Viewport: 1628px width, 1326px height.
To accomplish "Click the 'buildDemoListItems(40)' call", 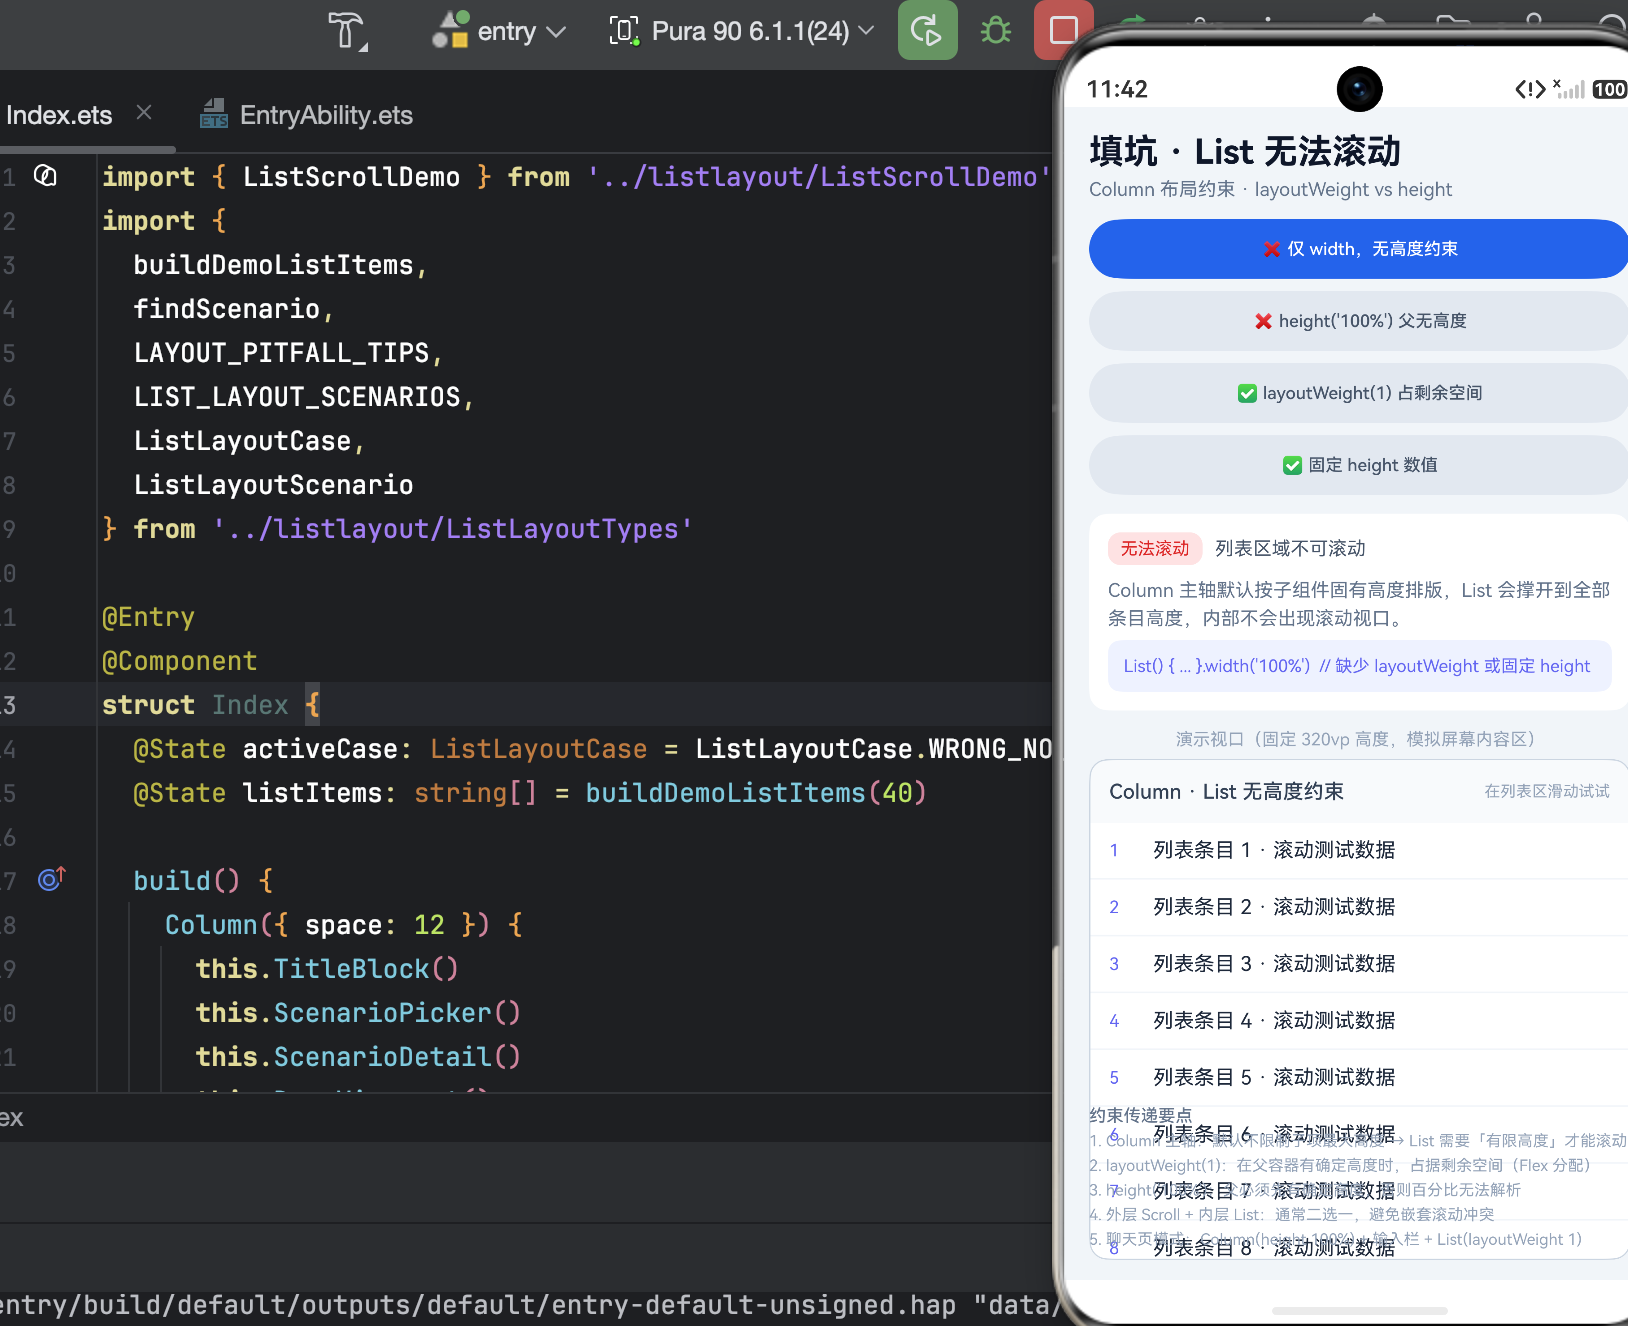I will pos(756,793).
